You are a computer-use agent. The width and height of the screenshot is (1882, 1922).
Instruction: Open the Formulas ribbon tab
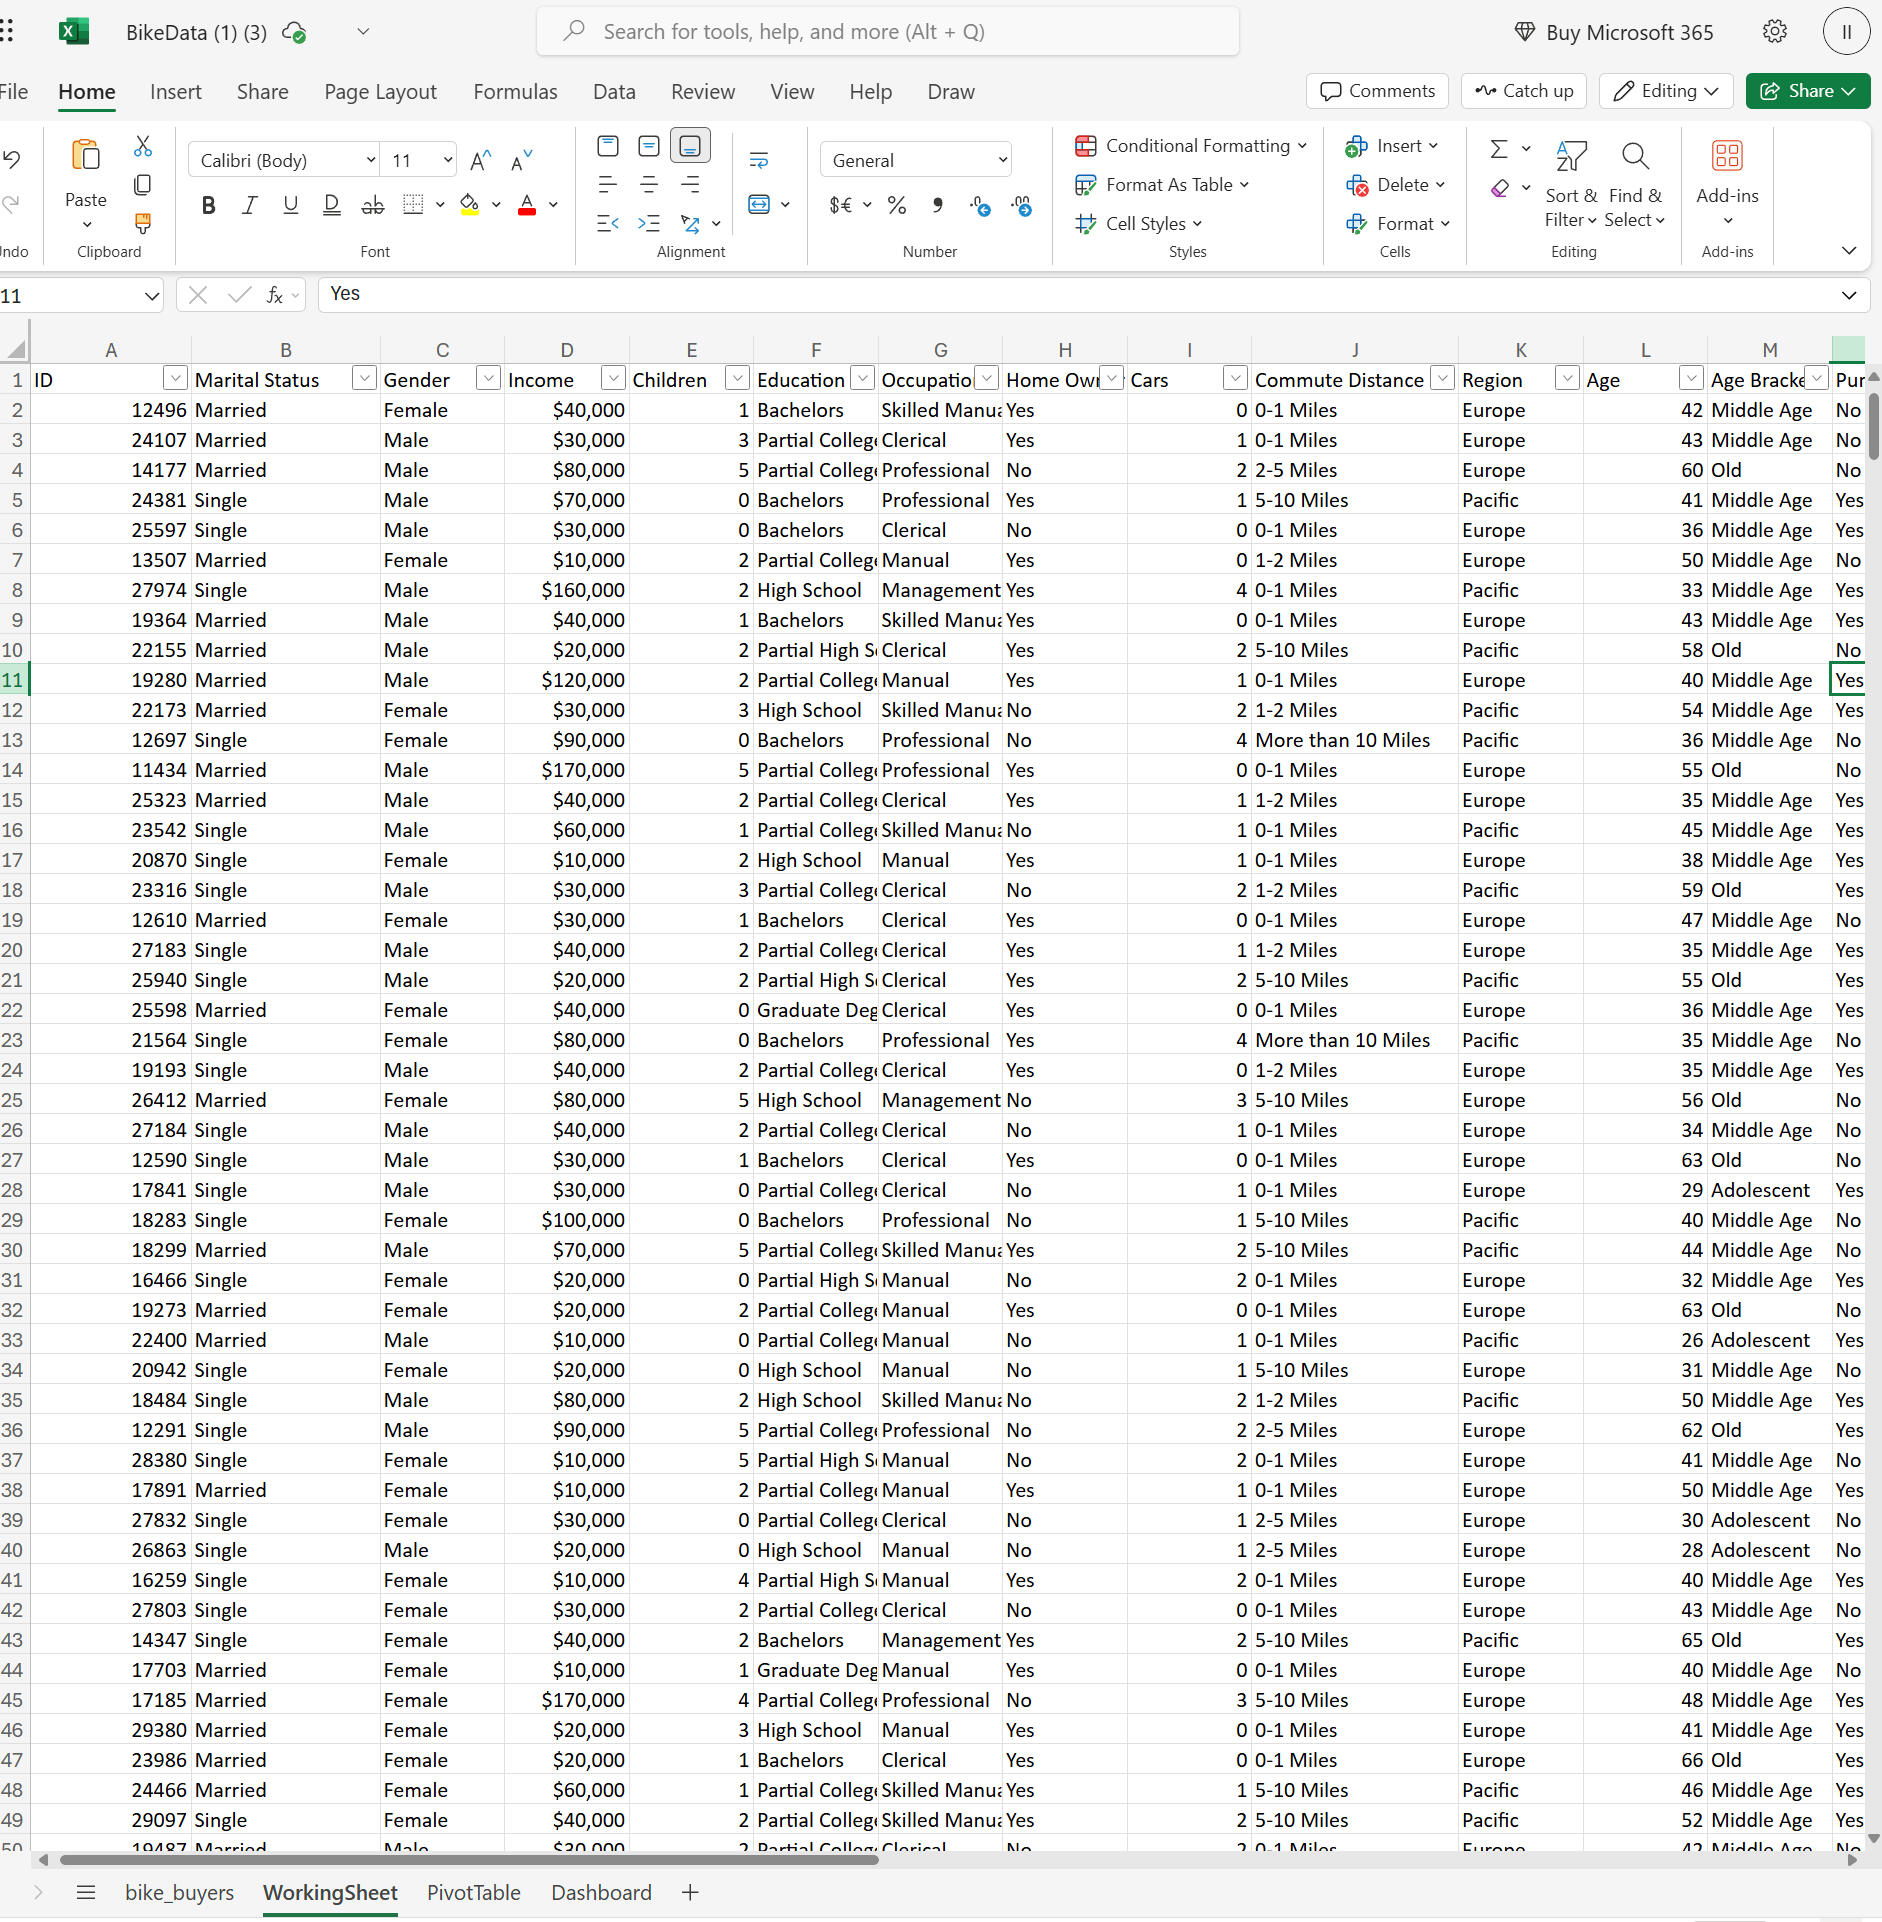tap(515, 92)
